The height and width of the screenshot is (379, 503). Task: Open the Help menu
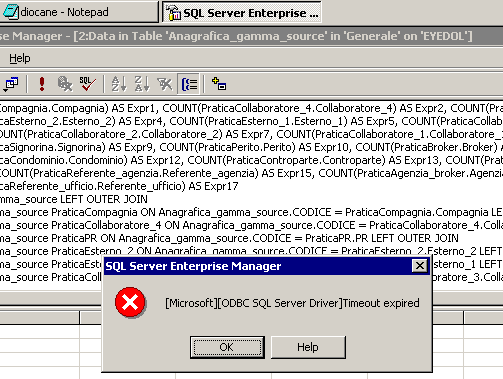coord(20,58)
